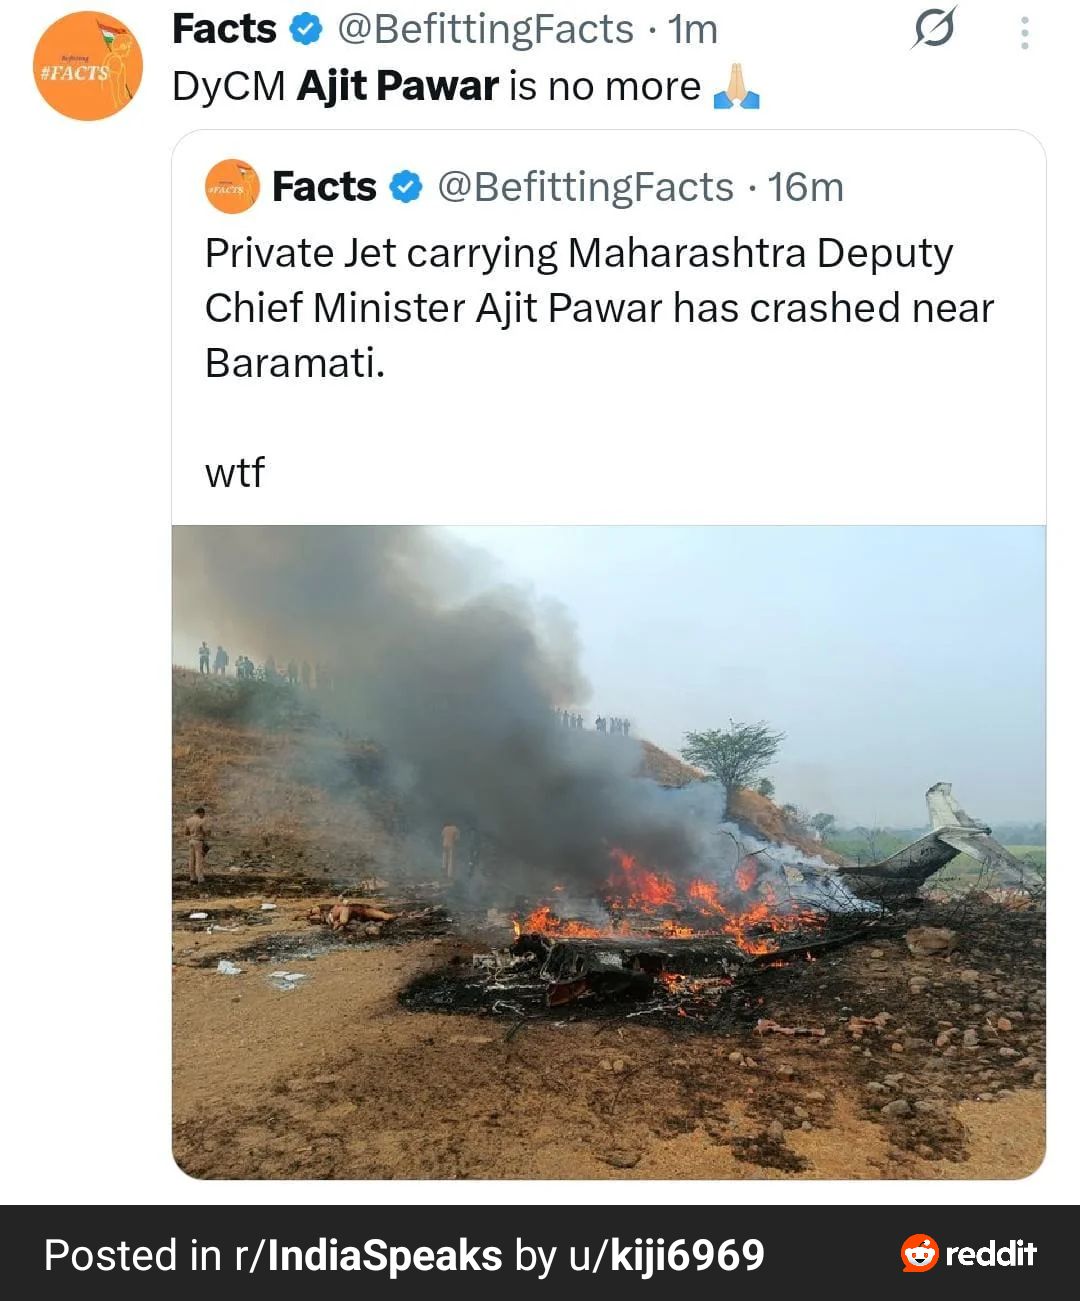Open the burning plane crash photo
The image size is (1080, 1301).
click(x=608, y=852)
